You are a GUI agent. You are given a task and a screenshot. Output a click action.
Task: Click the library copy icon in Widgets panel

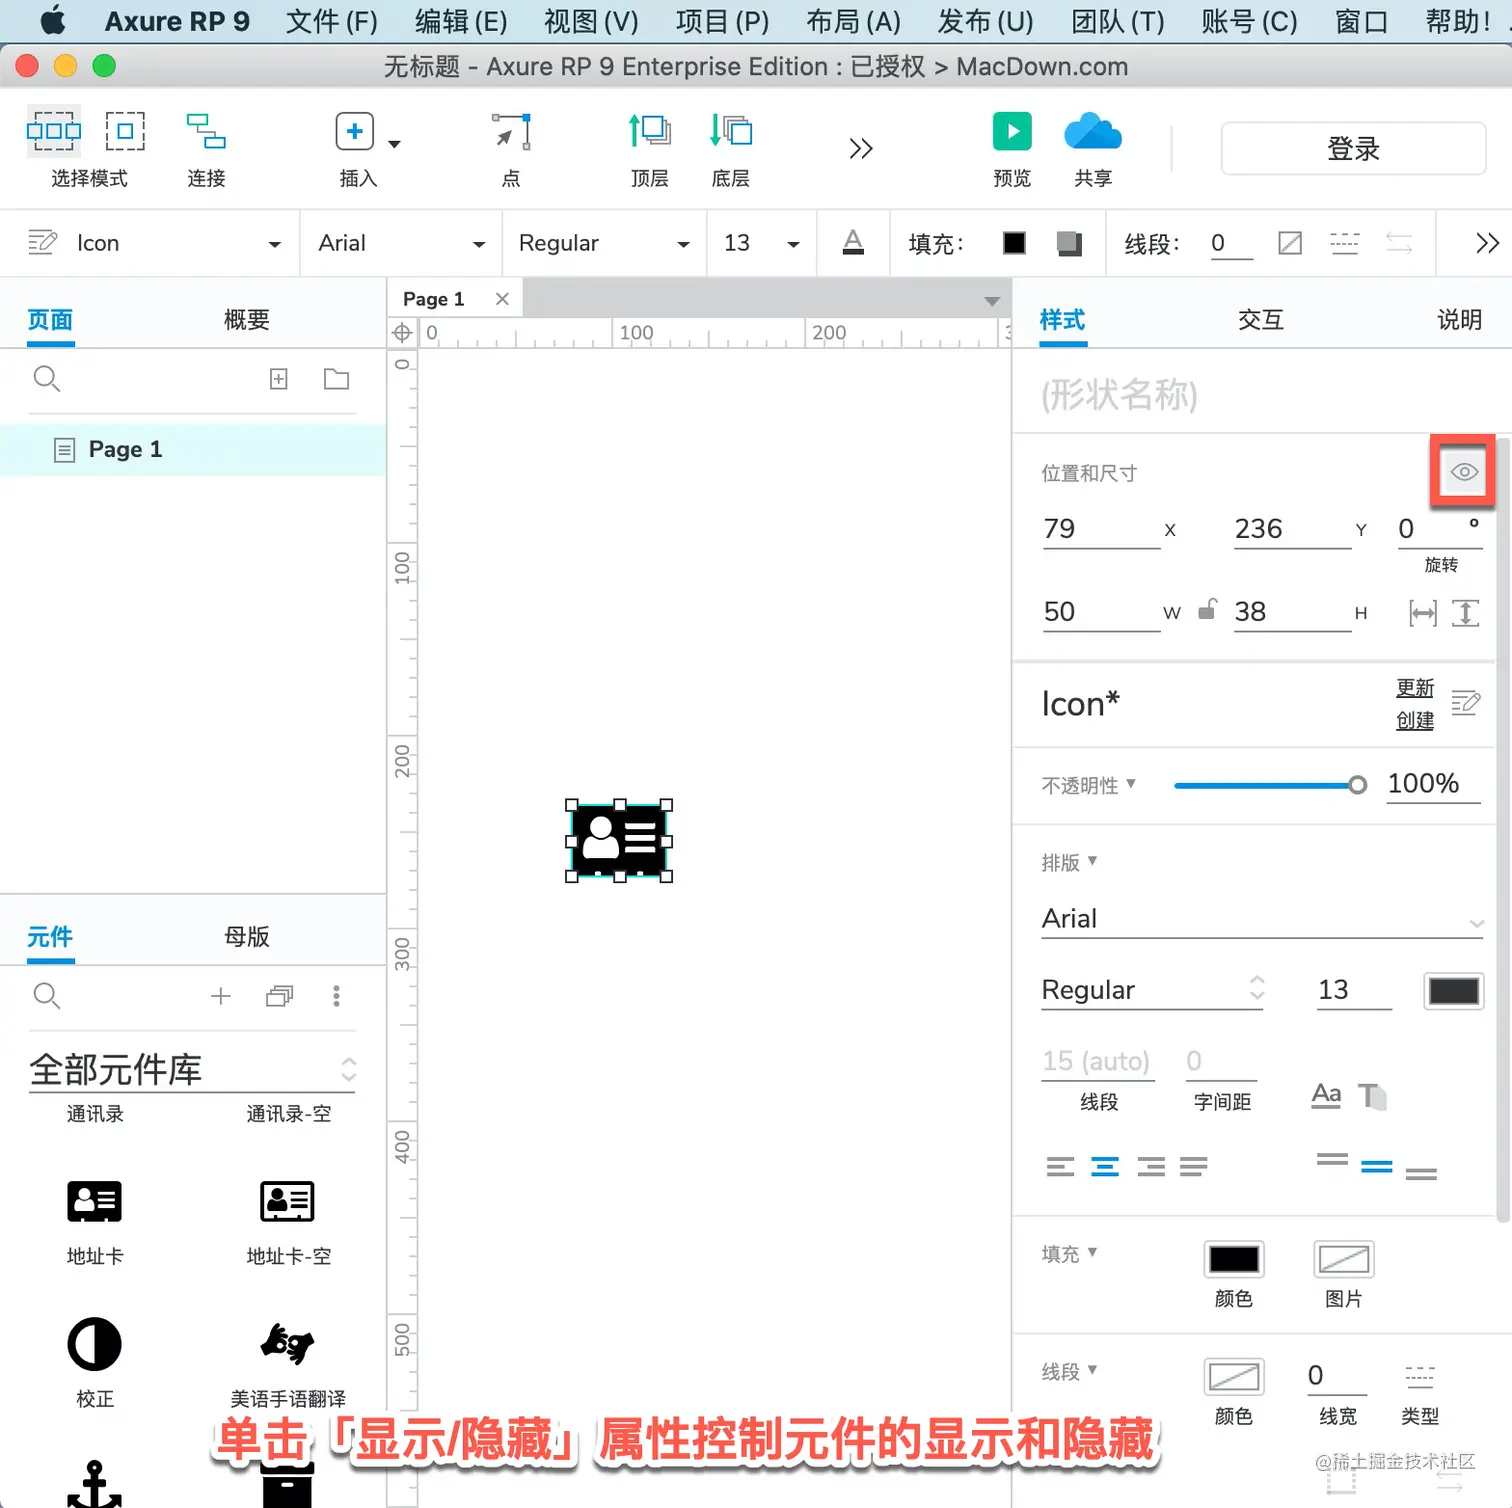click(x=280, y=996)
